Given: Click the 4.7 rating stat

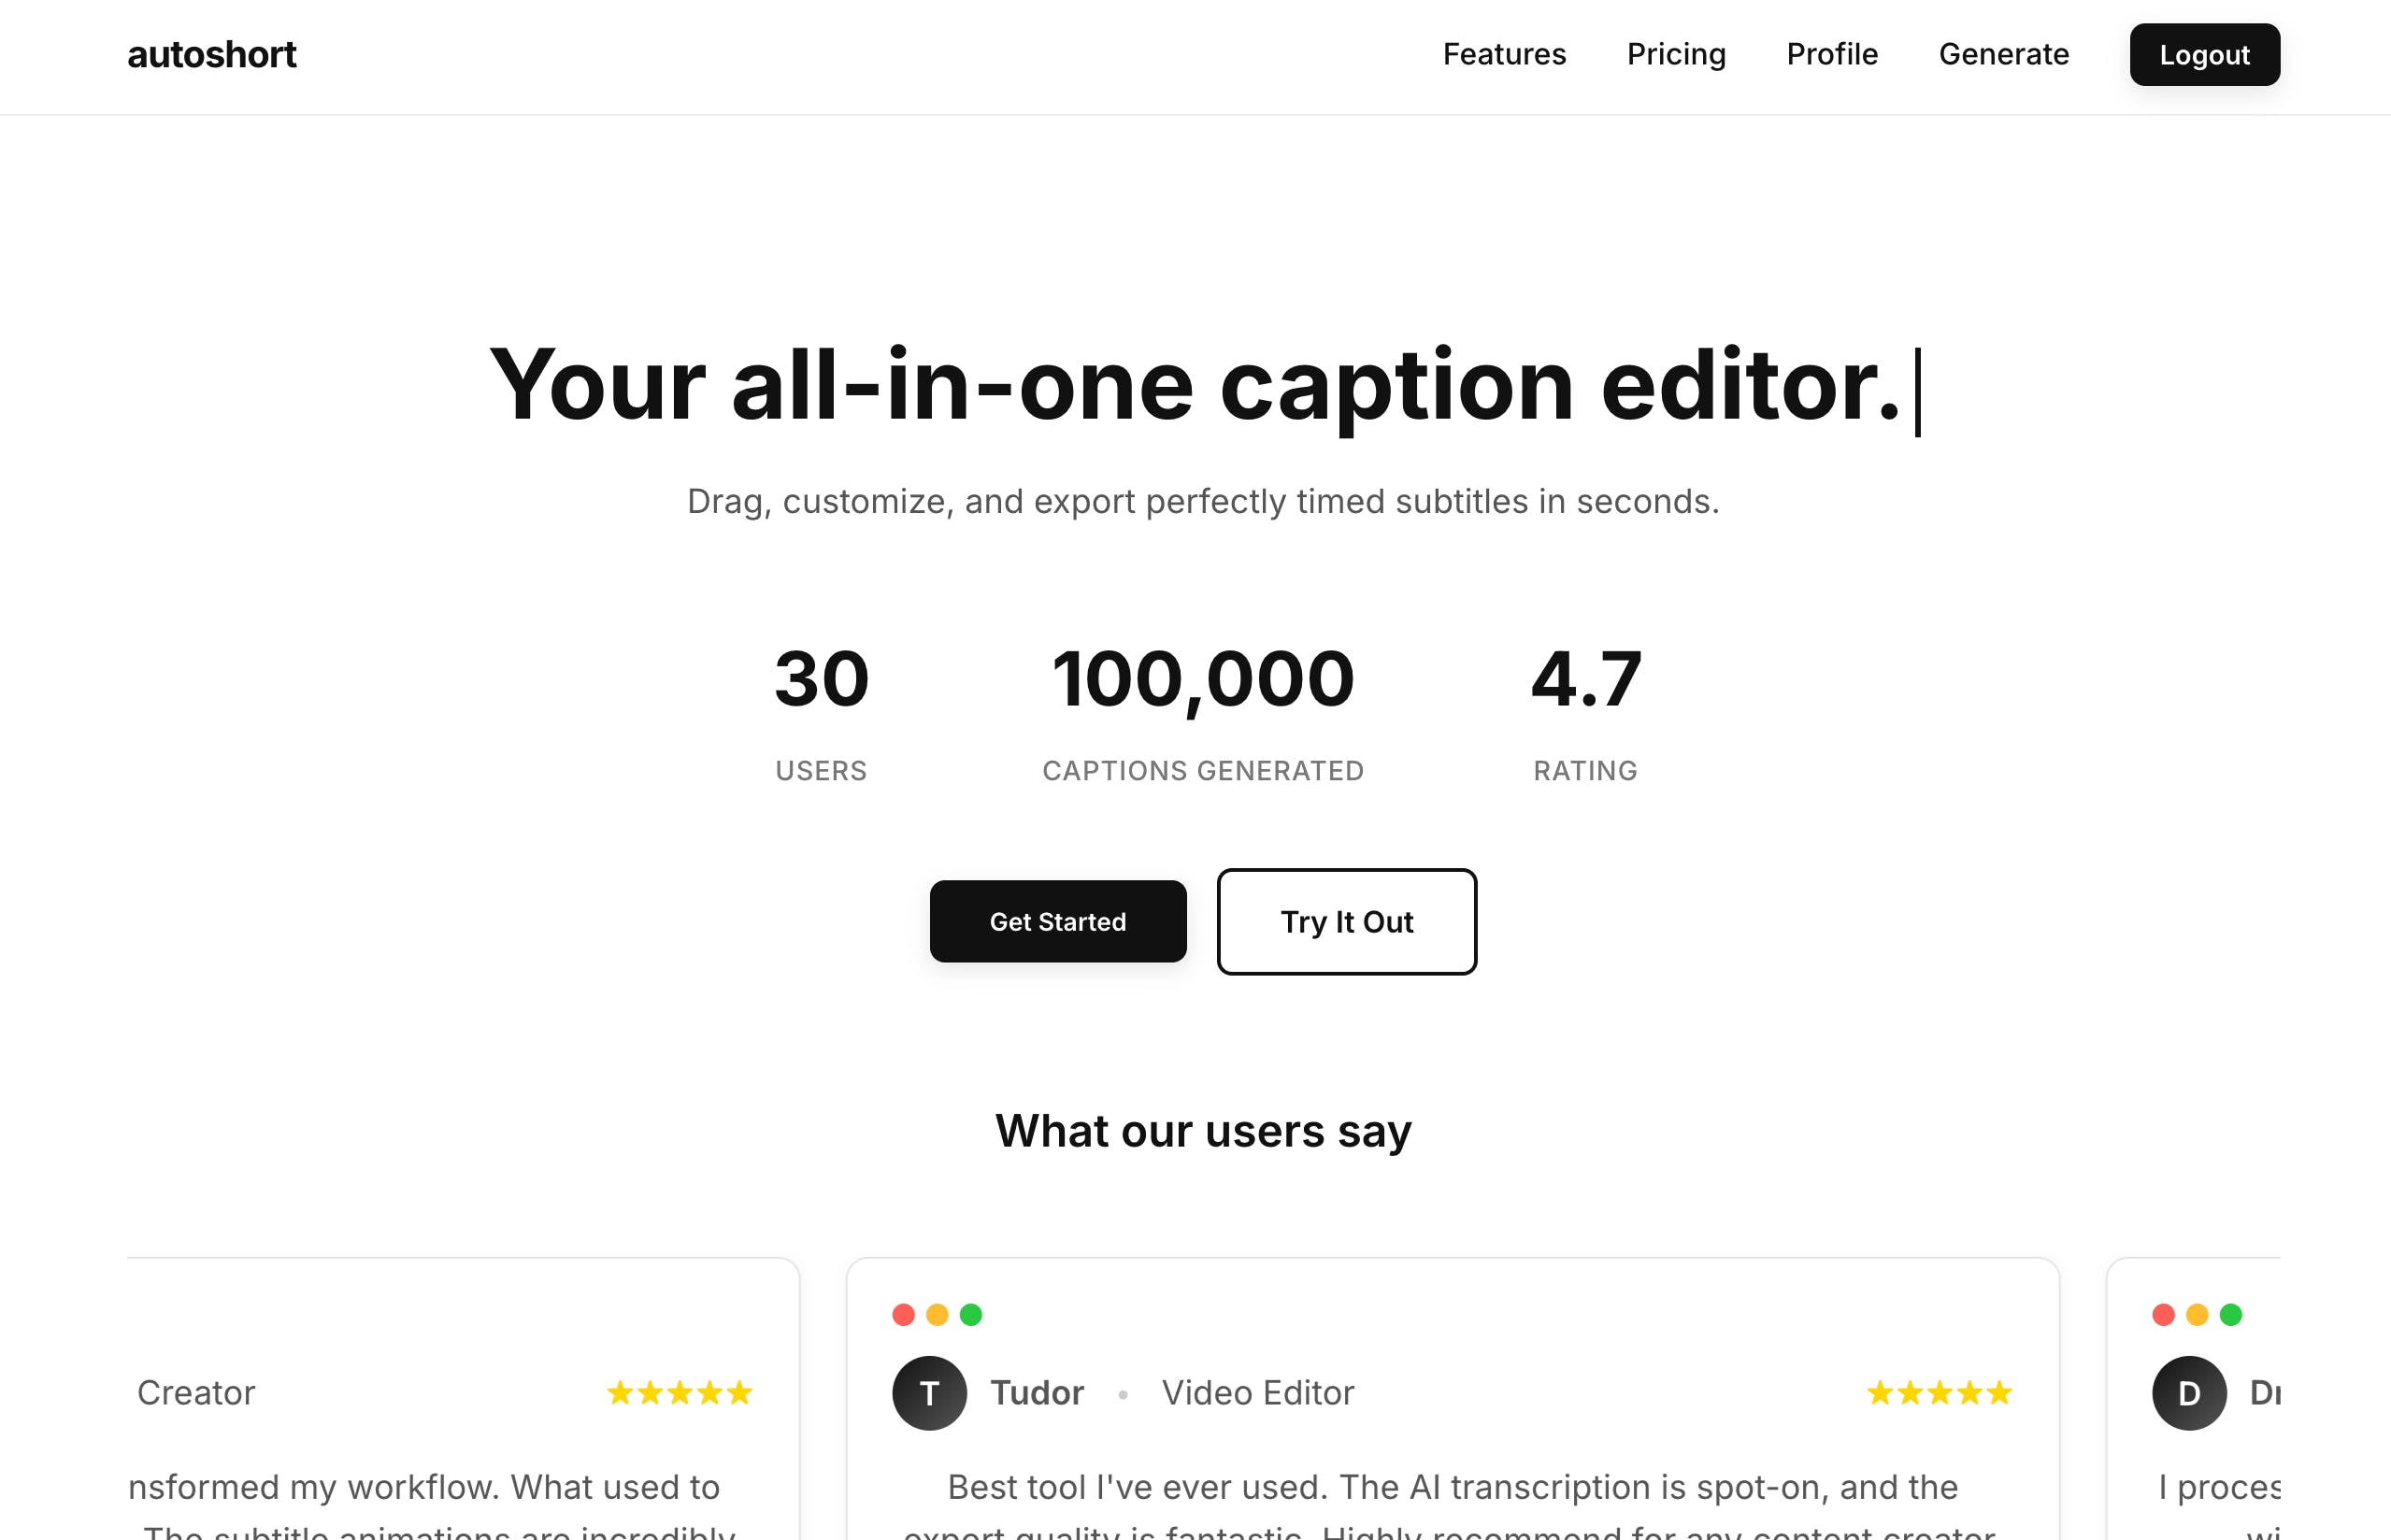Looking at the screenshot, I should click(1585, 680).
